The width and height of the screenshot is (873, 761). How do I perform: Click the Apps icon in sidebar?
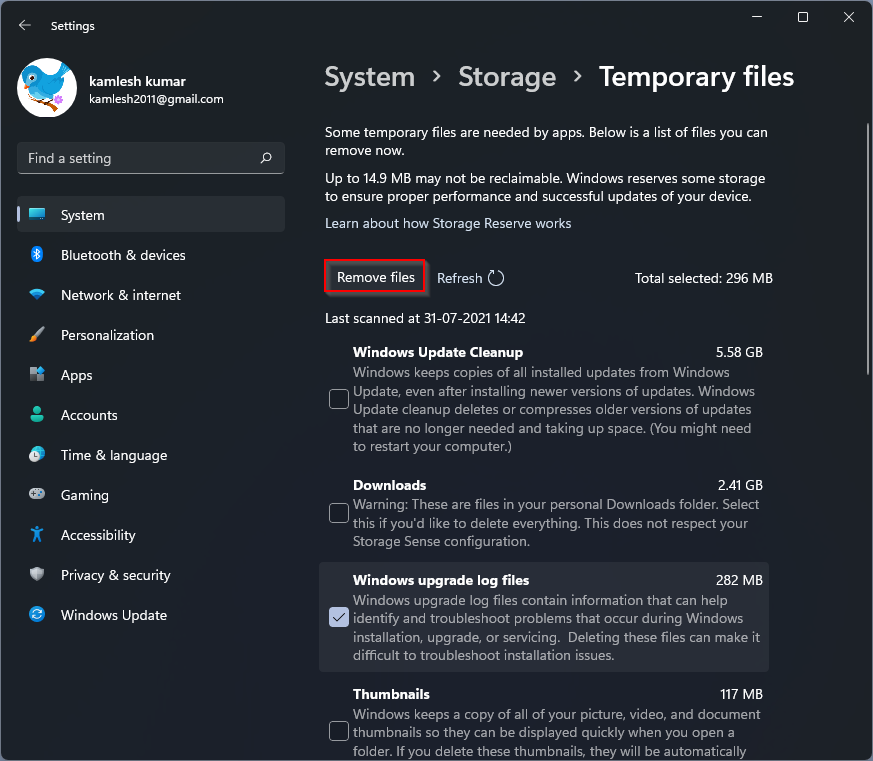click(37, 375)
